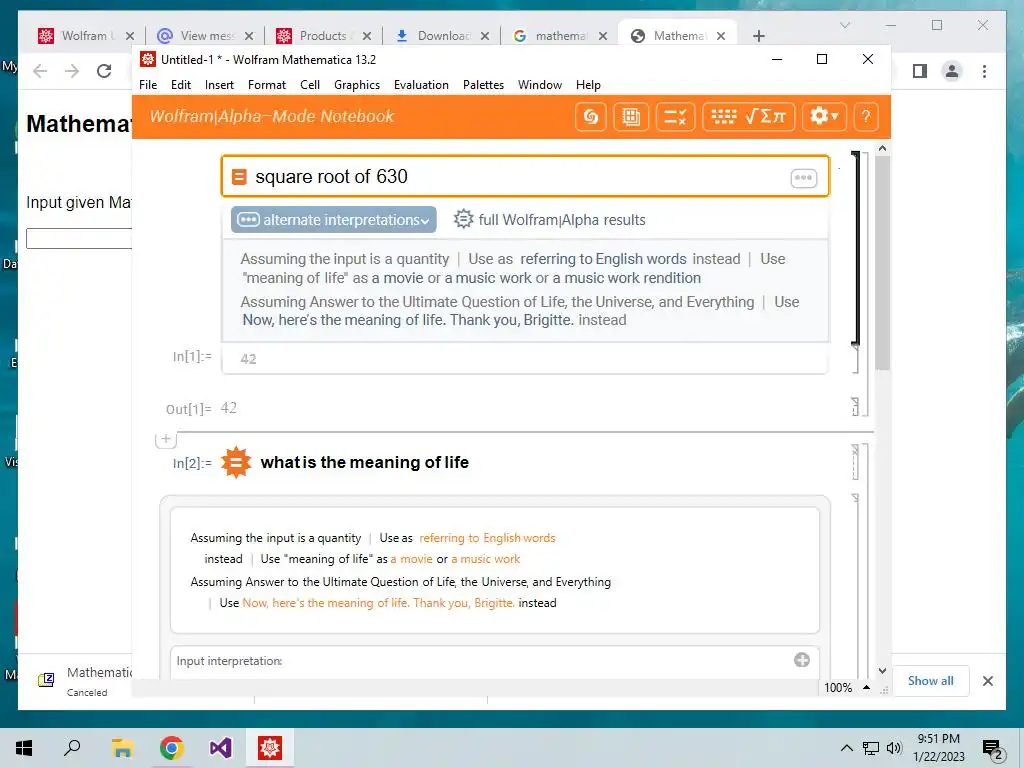Open the Format menu
Screen dimensions: 1024x768
[x=267, y=85]
